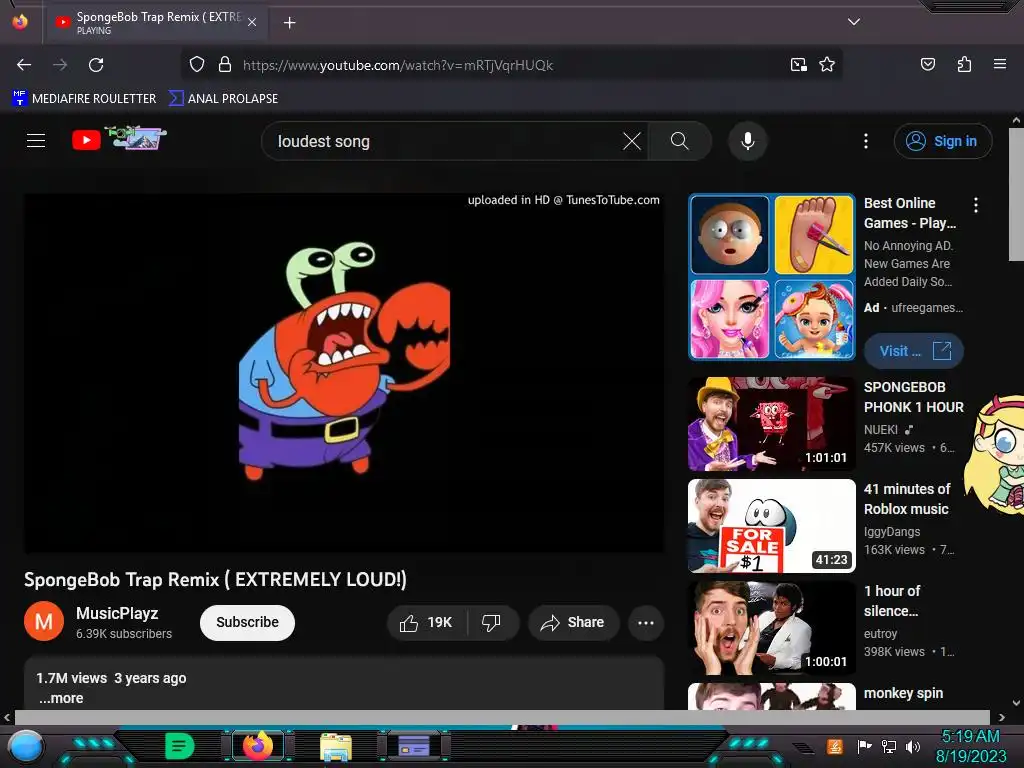The width and height of the screenshot is (1024, 768).
Task: Like the video with 19K thumbs up
Action: pos(426,622)
